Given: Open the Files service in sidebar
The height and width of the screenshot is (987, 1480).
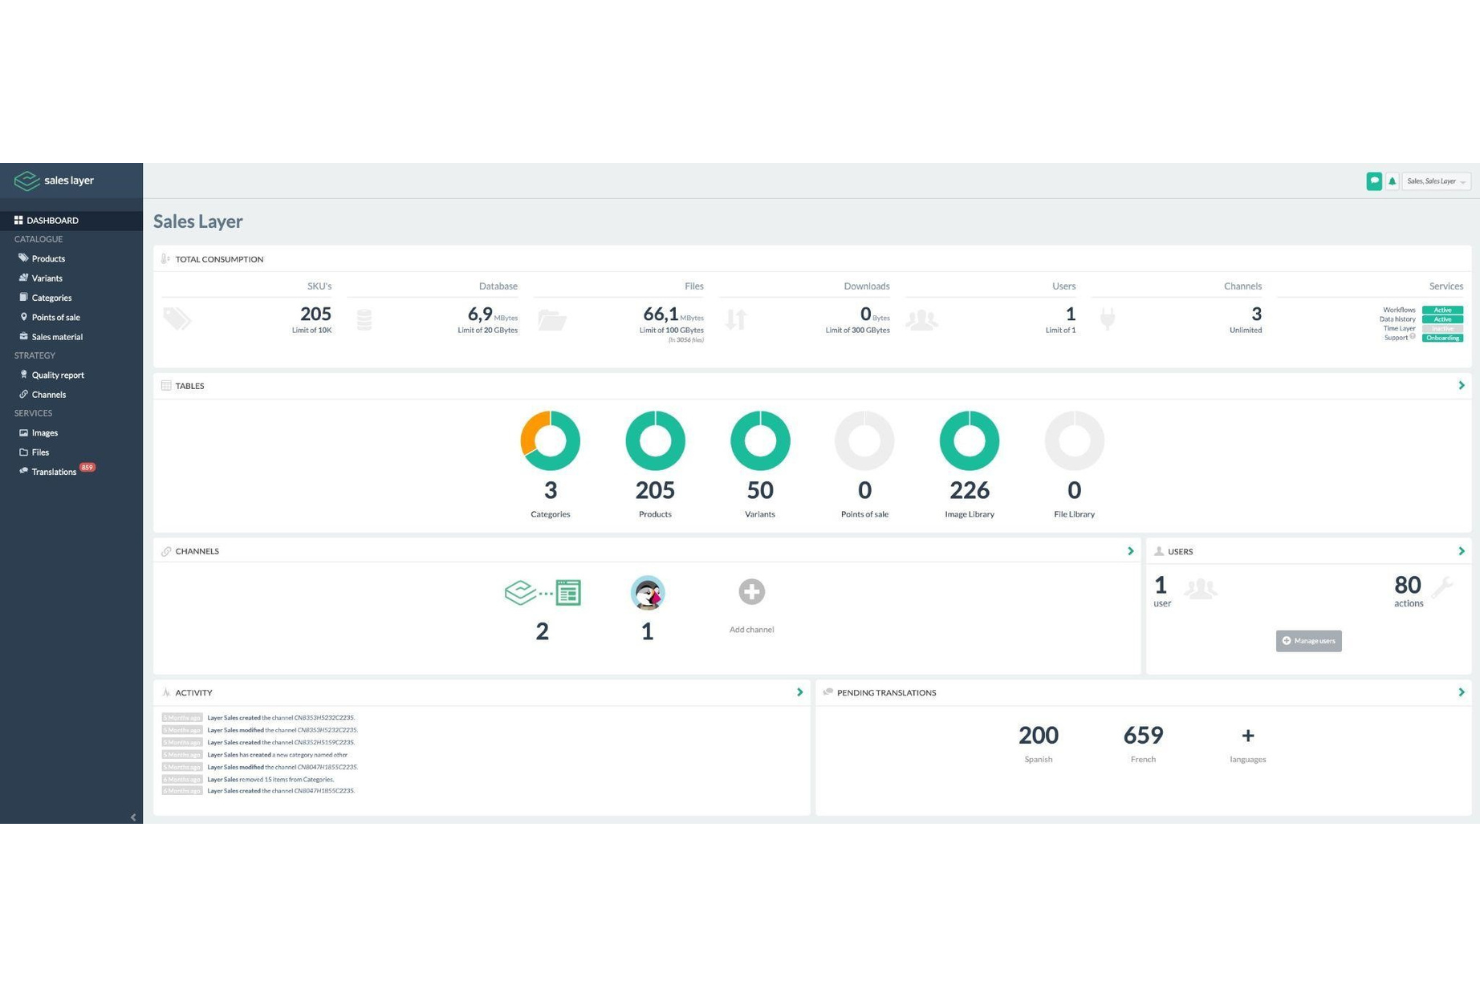Looking at the screenshot, I should click(x=39, y=452).
